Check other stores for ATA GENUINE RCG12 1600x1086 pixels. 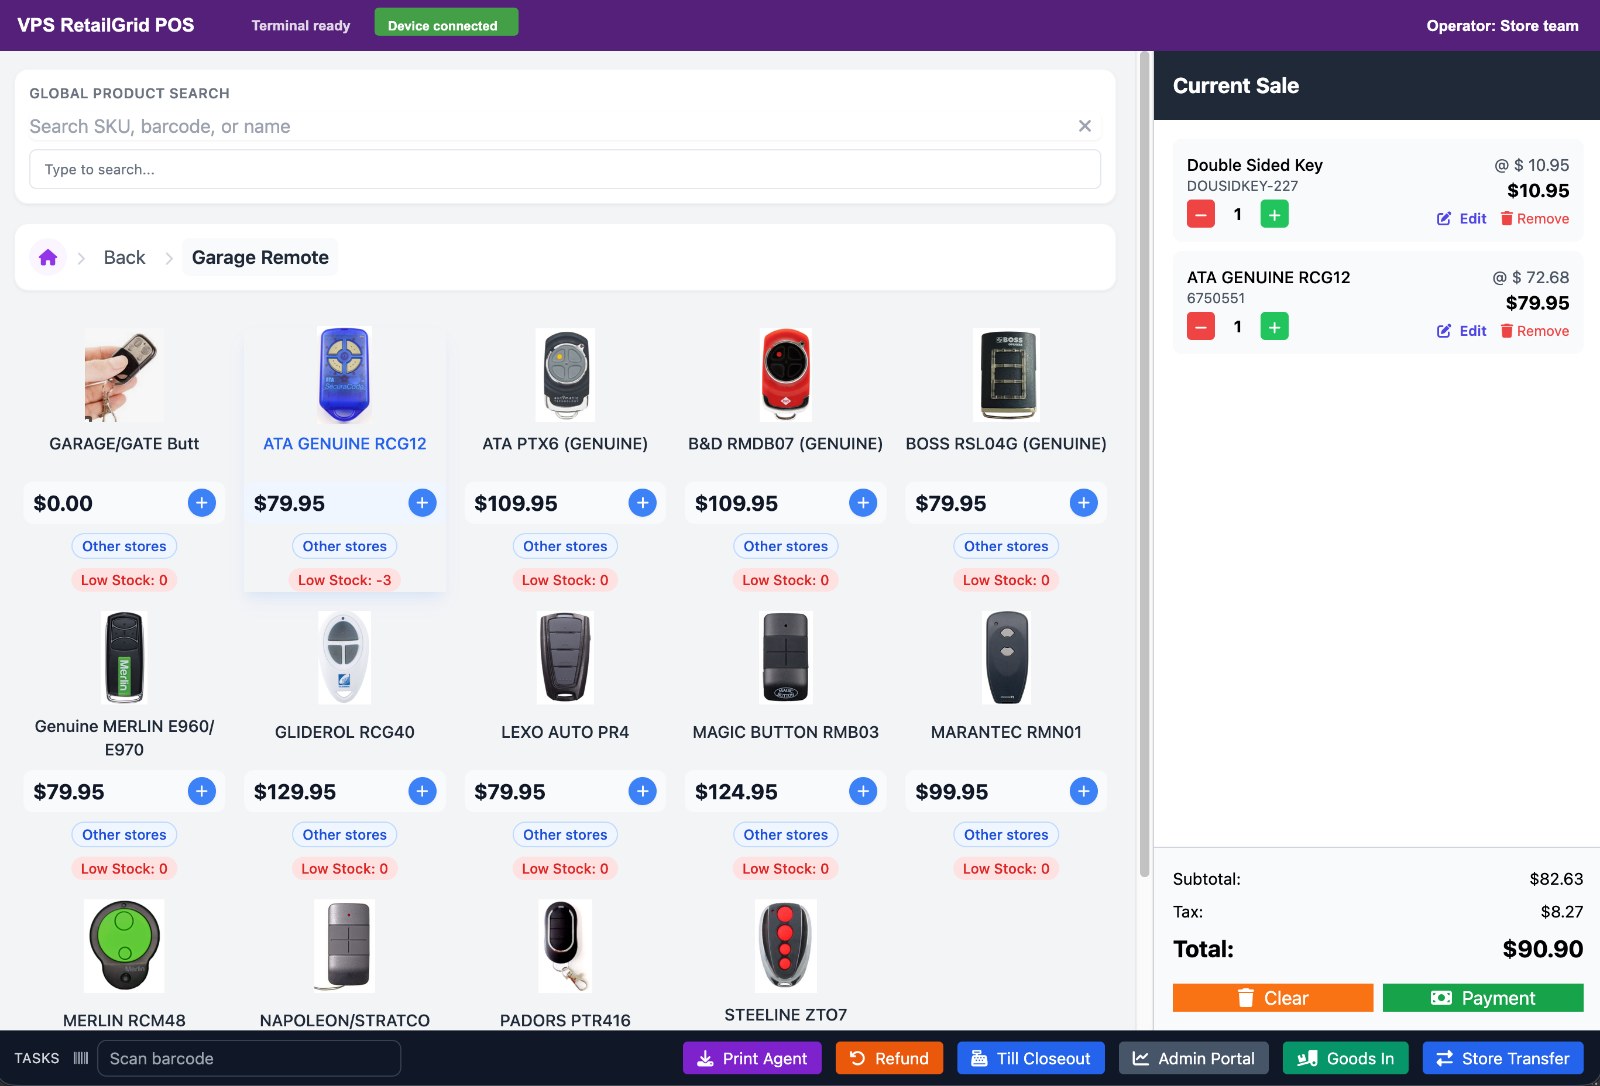pos(345,546)
